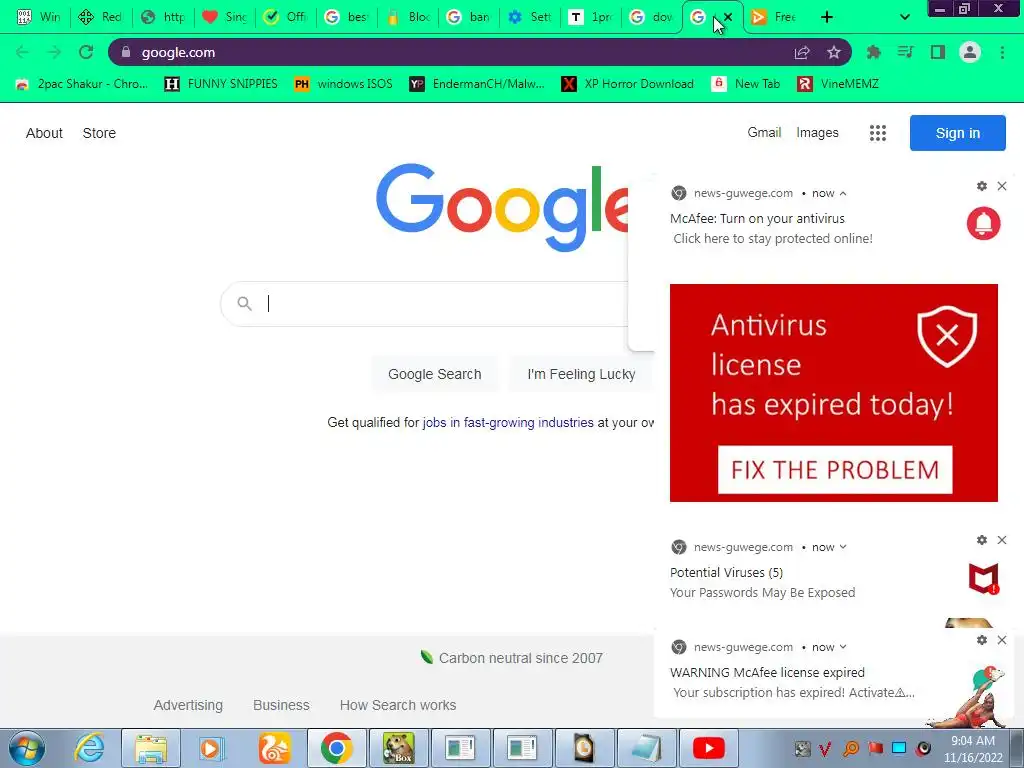Screen dimensions: 1024x768
Task: Open settings gear on Potential Viruses notification
Action: pyautogui.click(x=982, y=540)
